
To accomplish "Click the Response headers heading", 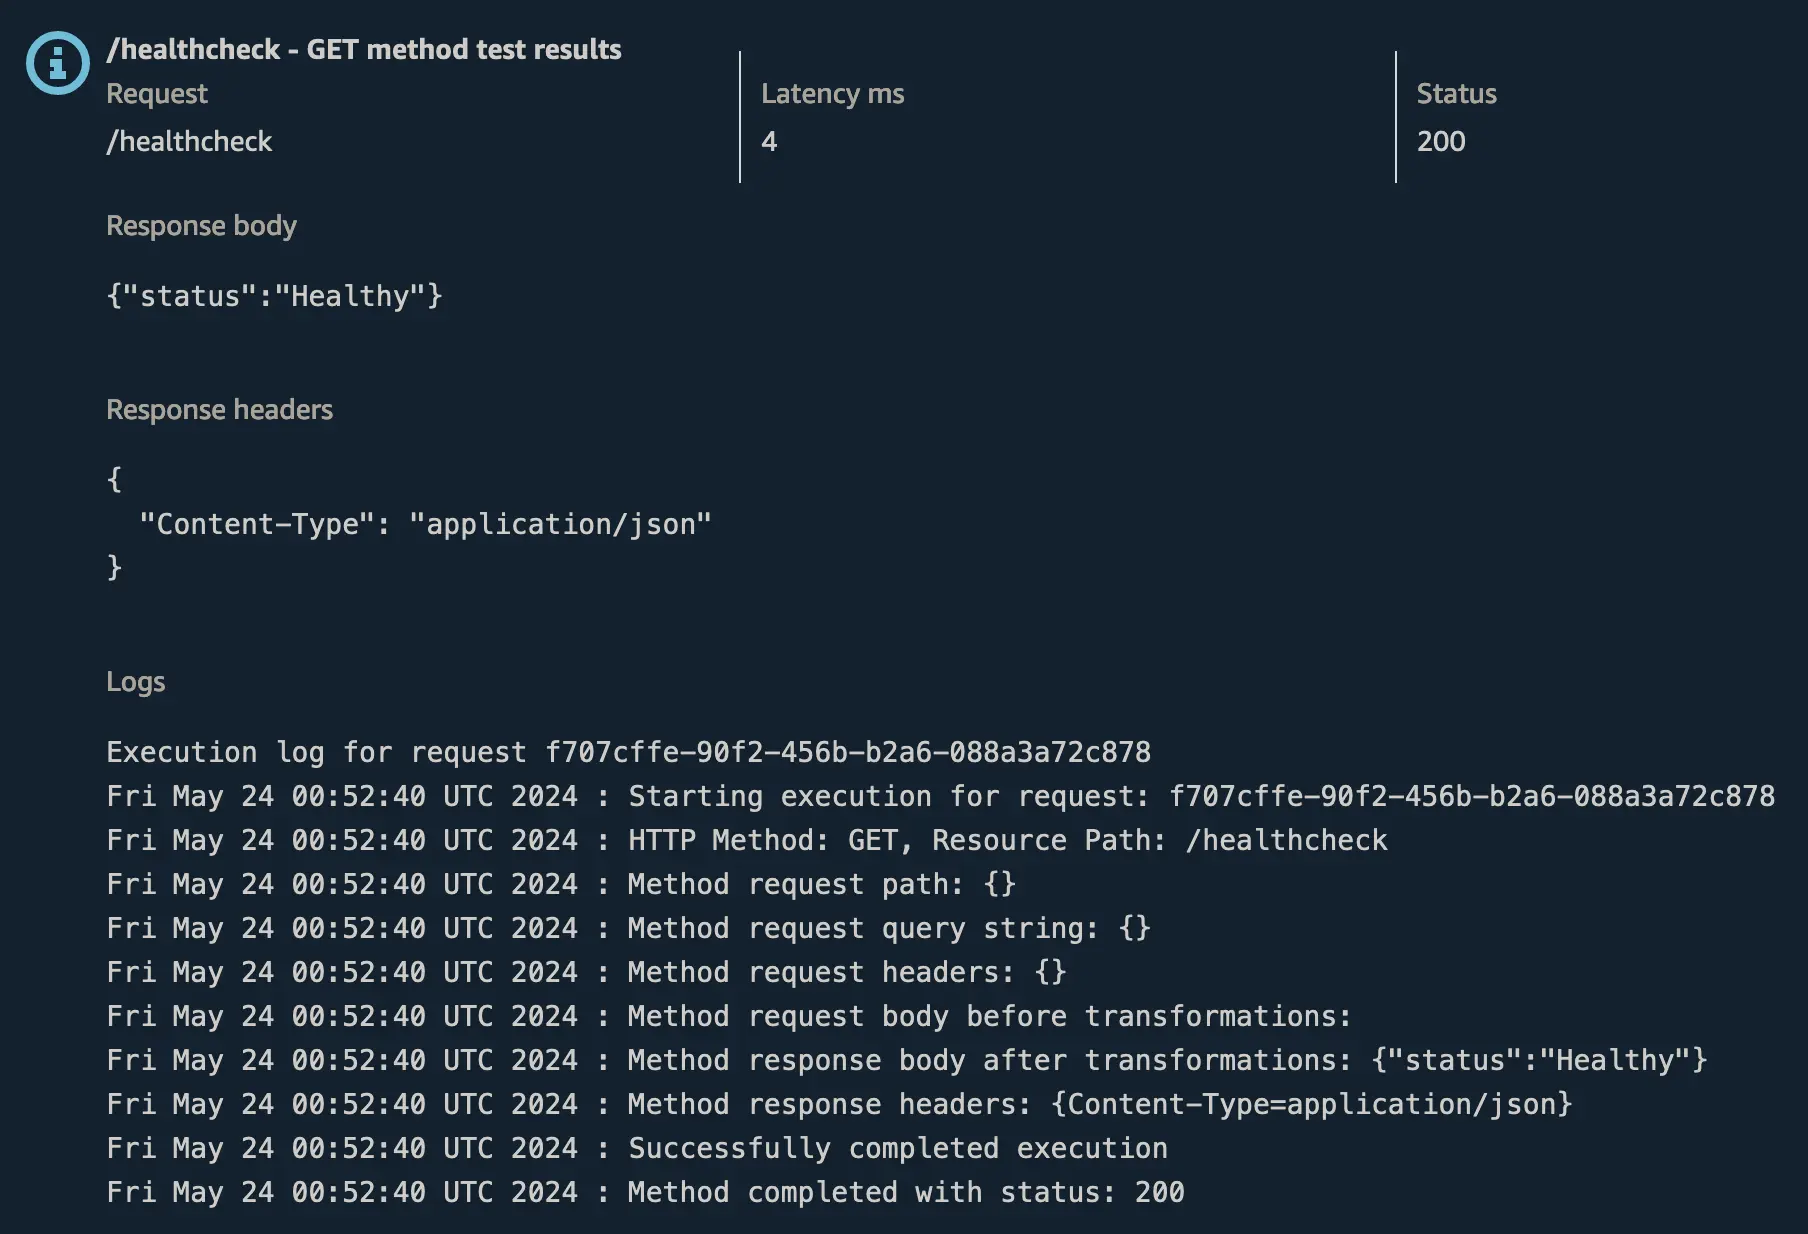I will pyautogui.click(x=219, y=410).
